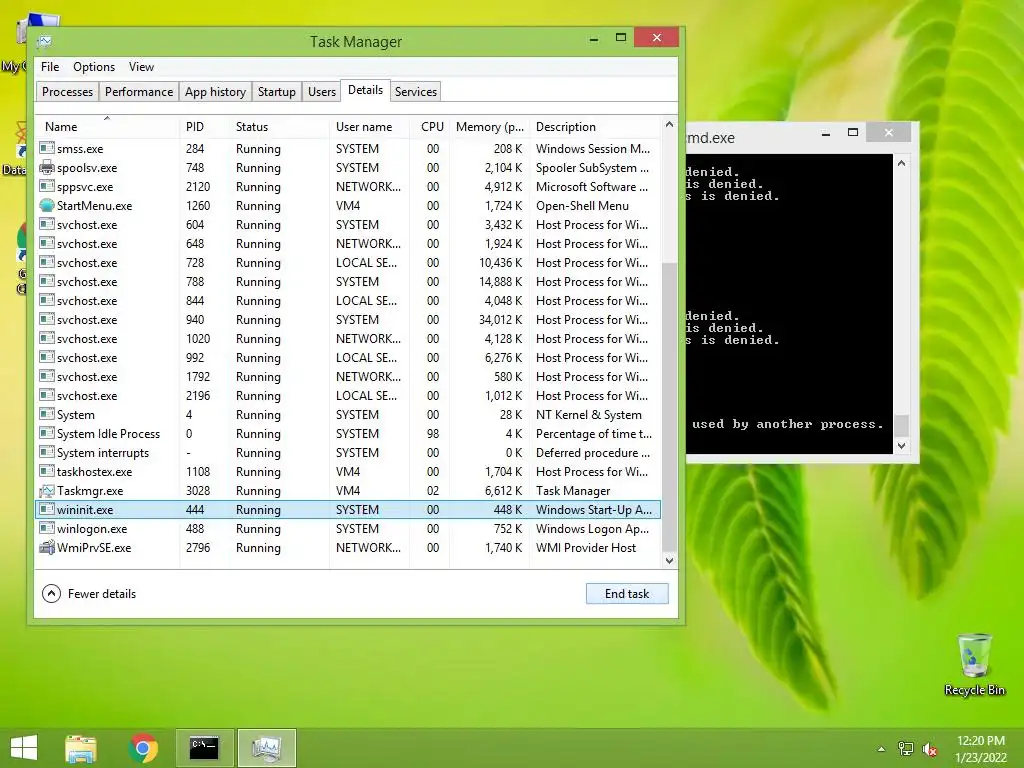Open the View menu
Viewport: 1024px width, 768px height.
click(x=141, y=67)
